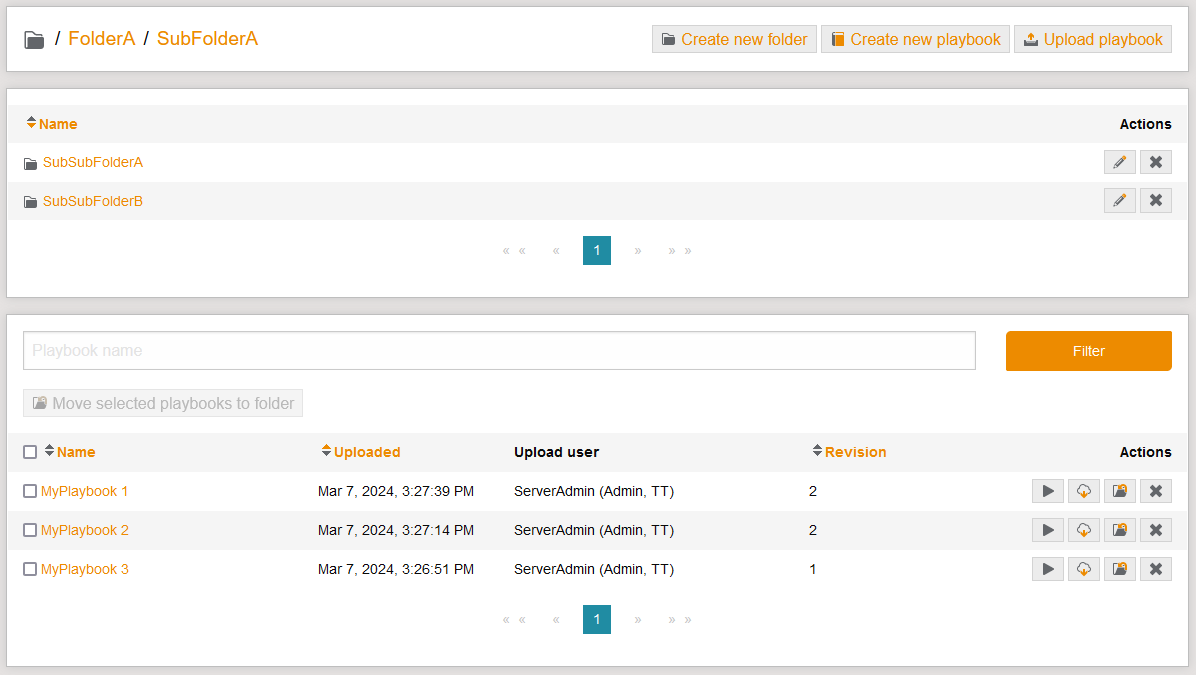Sort playbooks by Revision column
This screenshot has height=675, width=1196.
(x=854, y=452)
